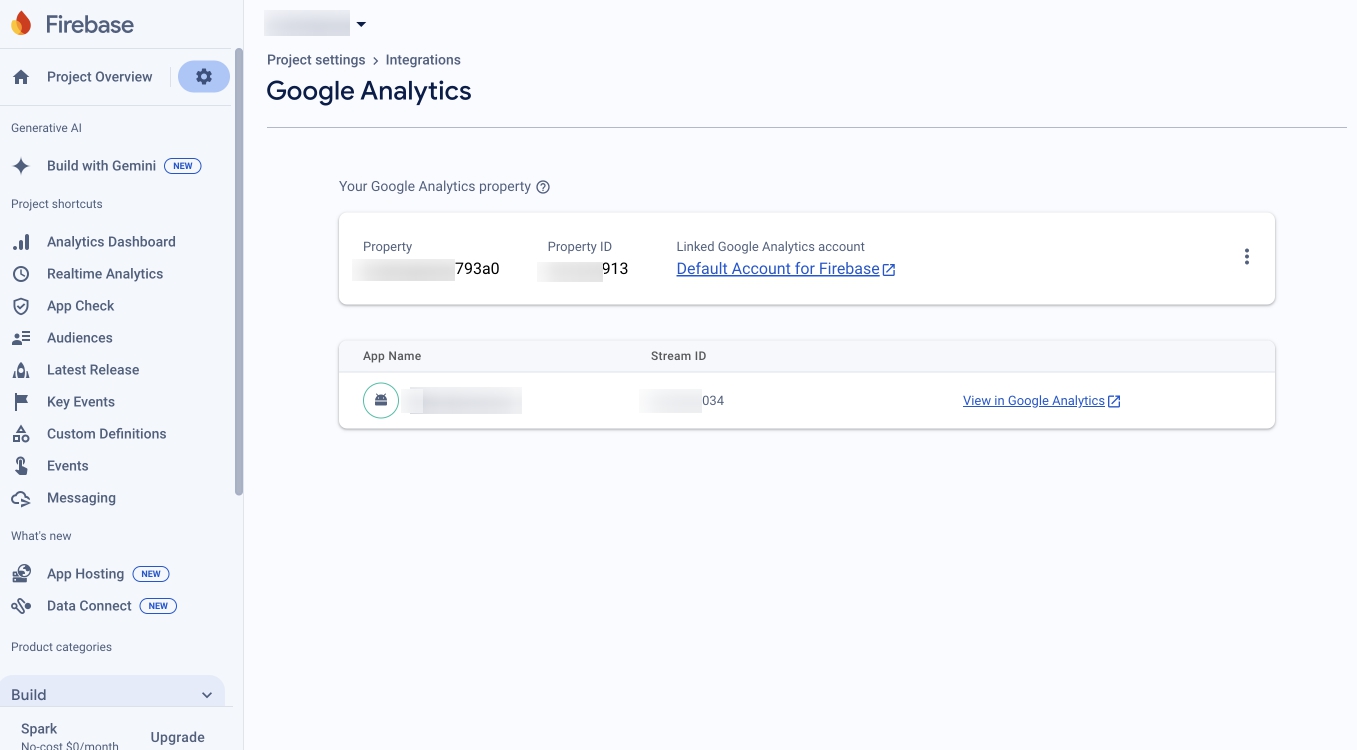Open Custom Definitions in the sidebar
Image resolution: width=1357 pixels, height=750 pixels.
[106, 434]
